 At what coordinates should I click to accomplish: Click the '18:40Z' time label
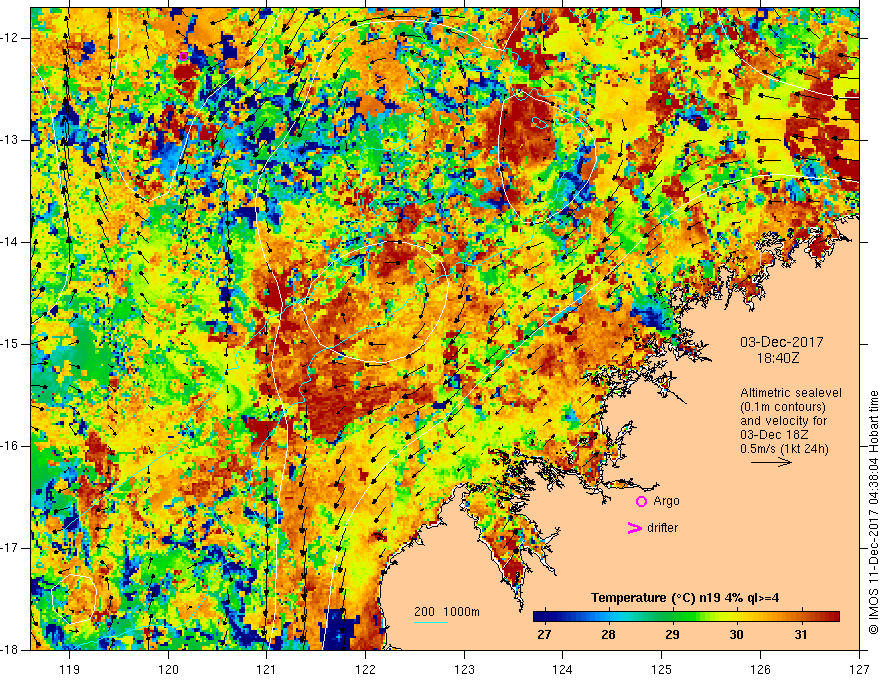point(777,358)
